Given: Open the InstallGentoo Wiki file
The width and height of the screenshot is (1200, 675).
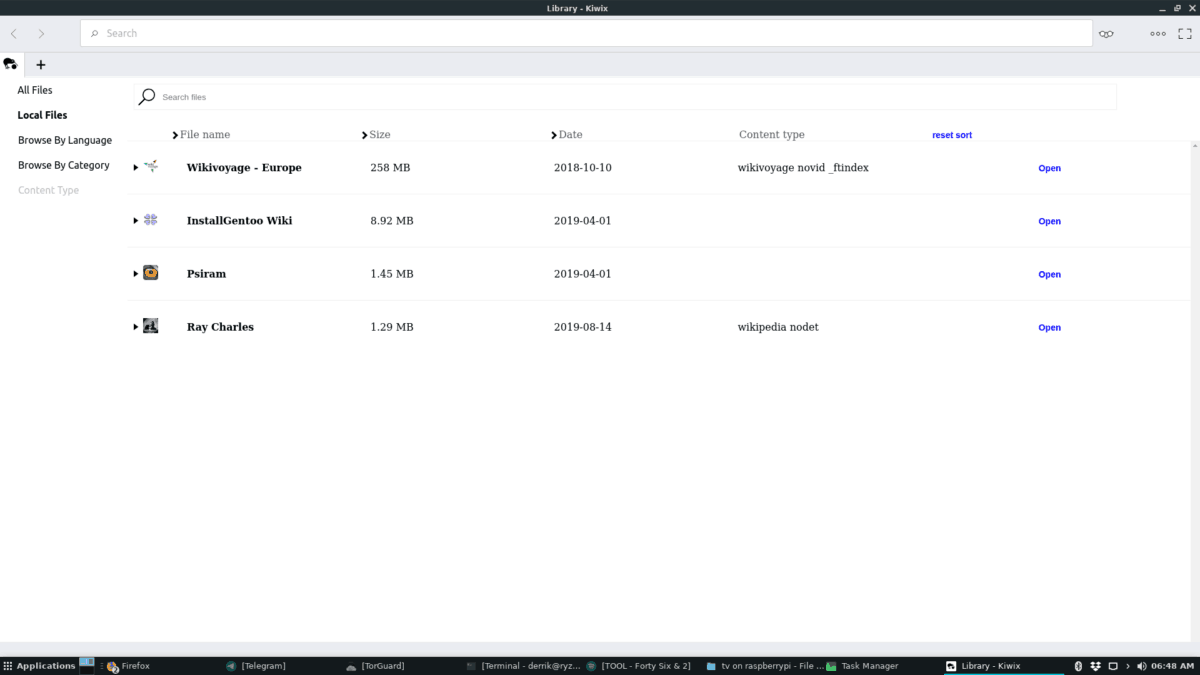Looking at the screenshot, I should pos(1049,221).
